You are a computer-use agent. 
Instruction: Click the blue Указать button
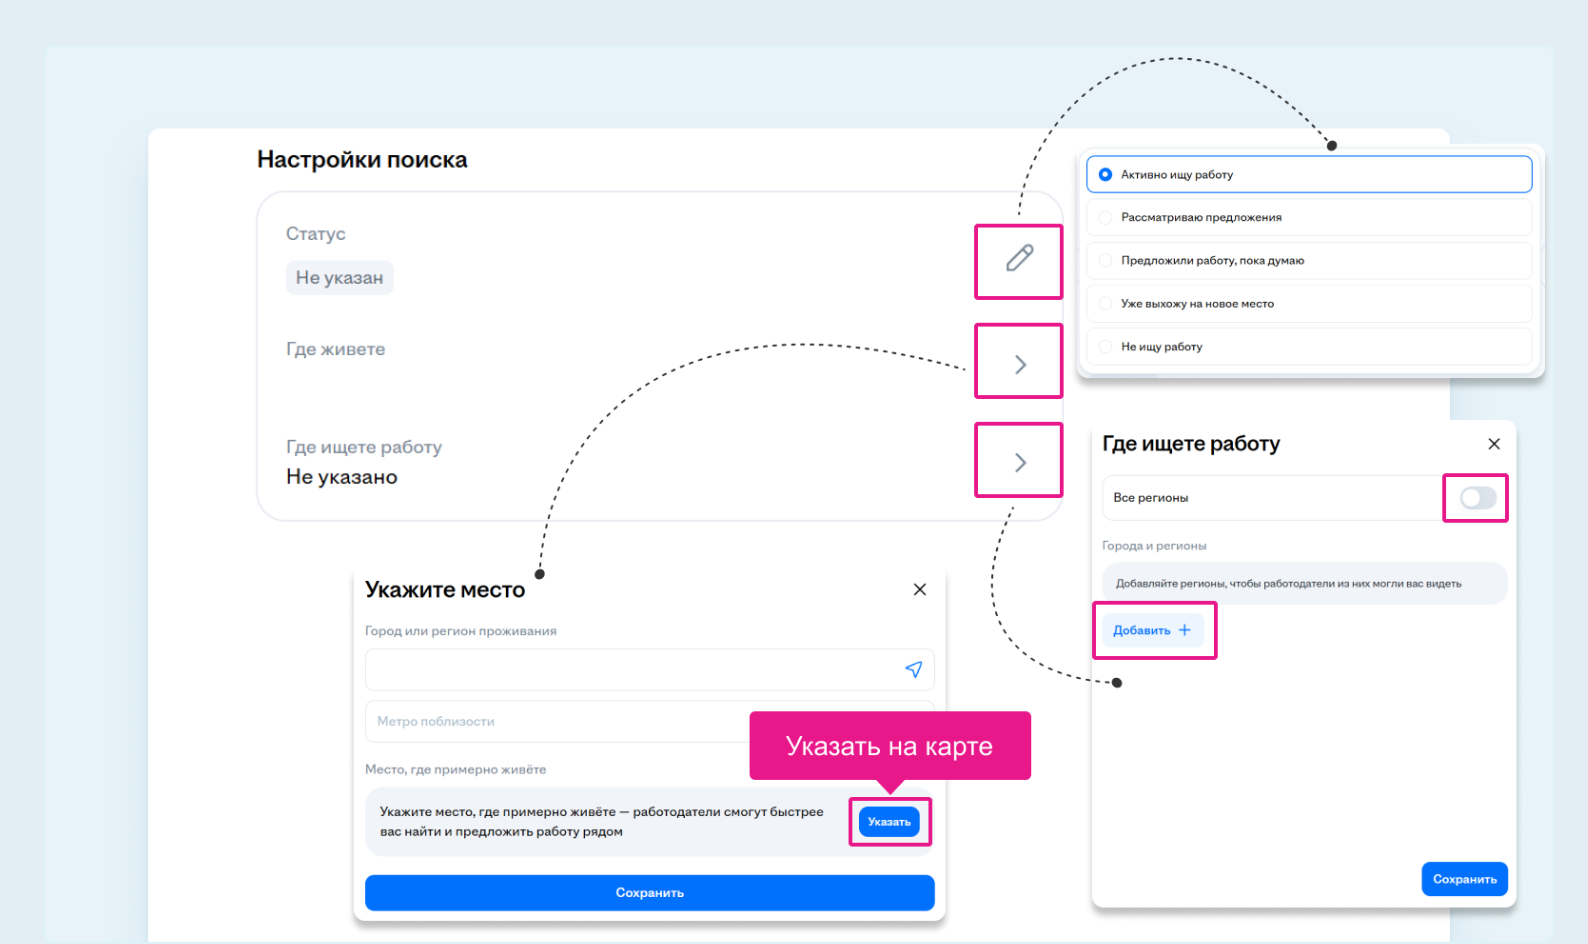pyautogui.click(x=889, y=822)
